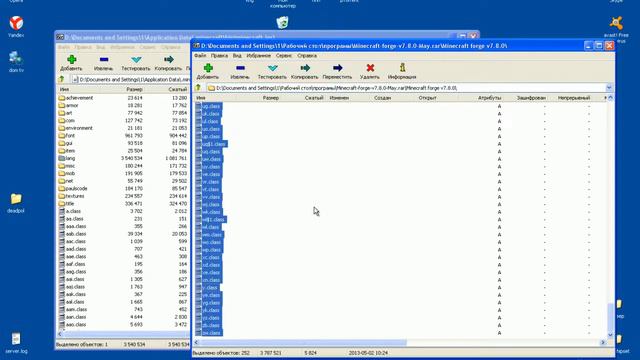Click the scroll-up arrow of front window list
This screenshot has height=360, width=640.
(610, 98)
